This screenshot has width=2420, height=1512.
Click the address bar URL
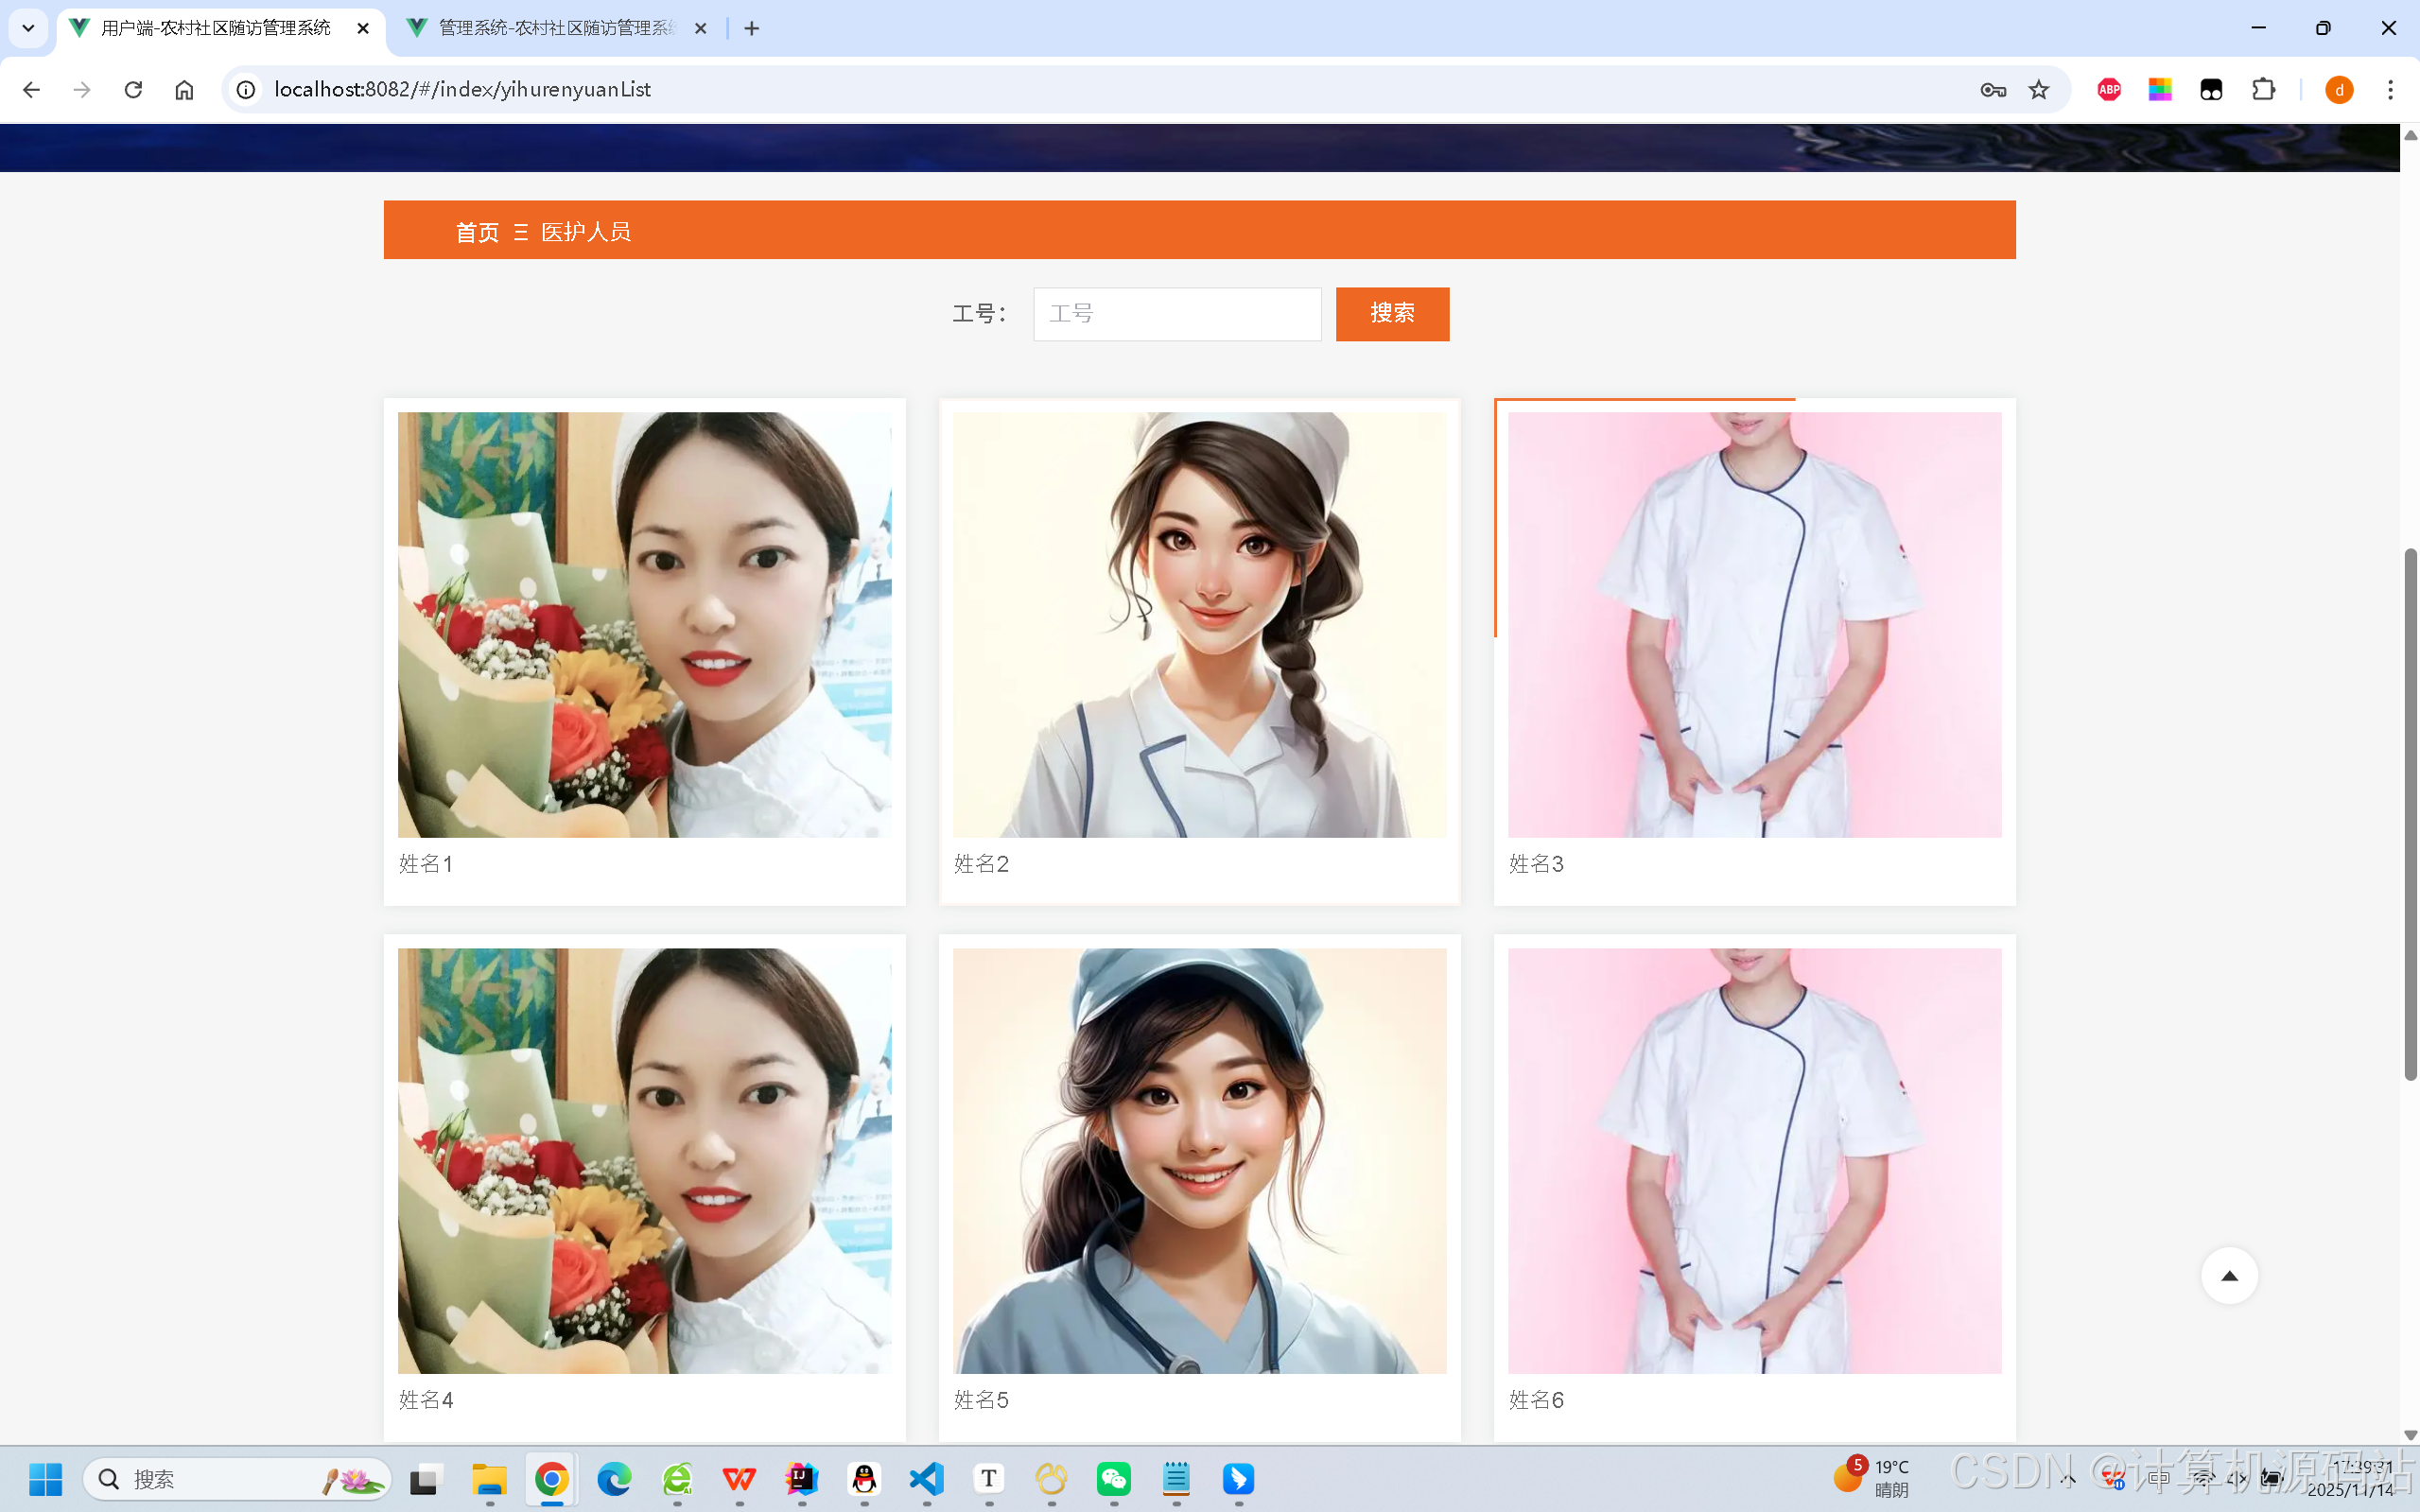pyautogui.click(x=462, y=90)
